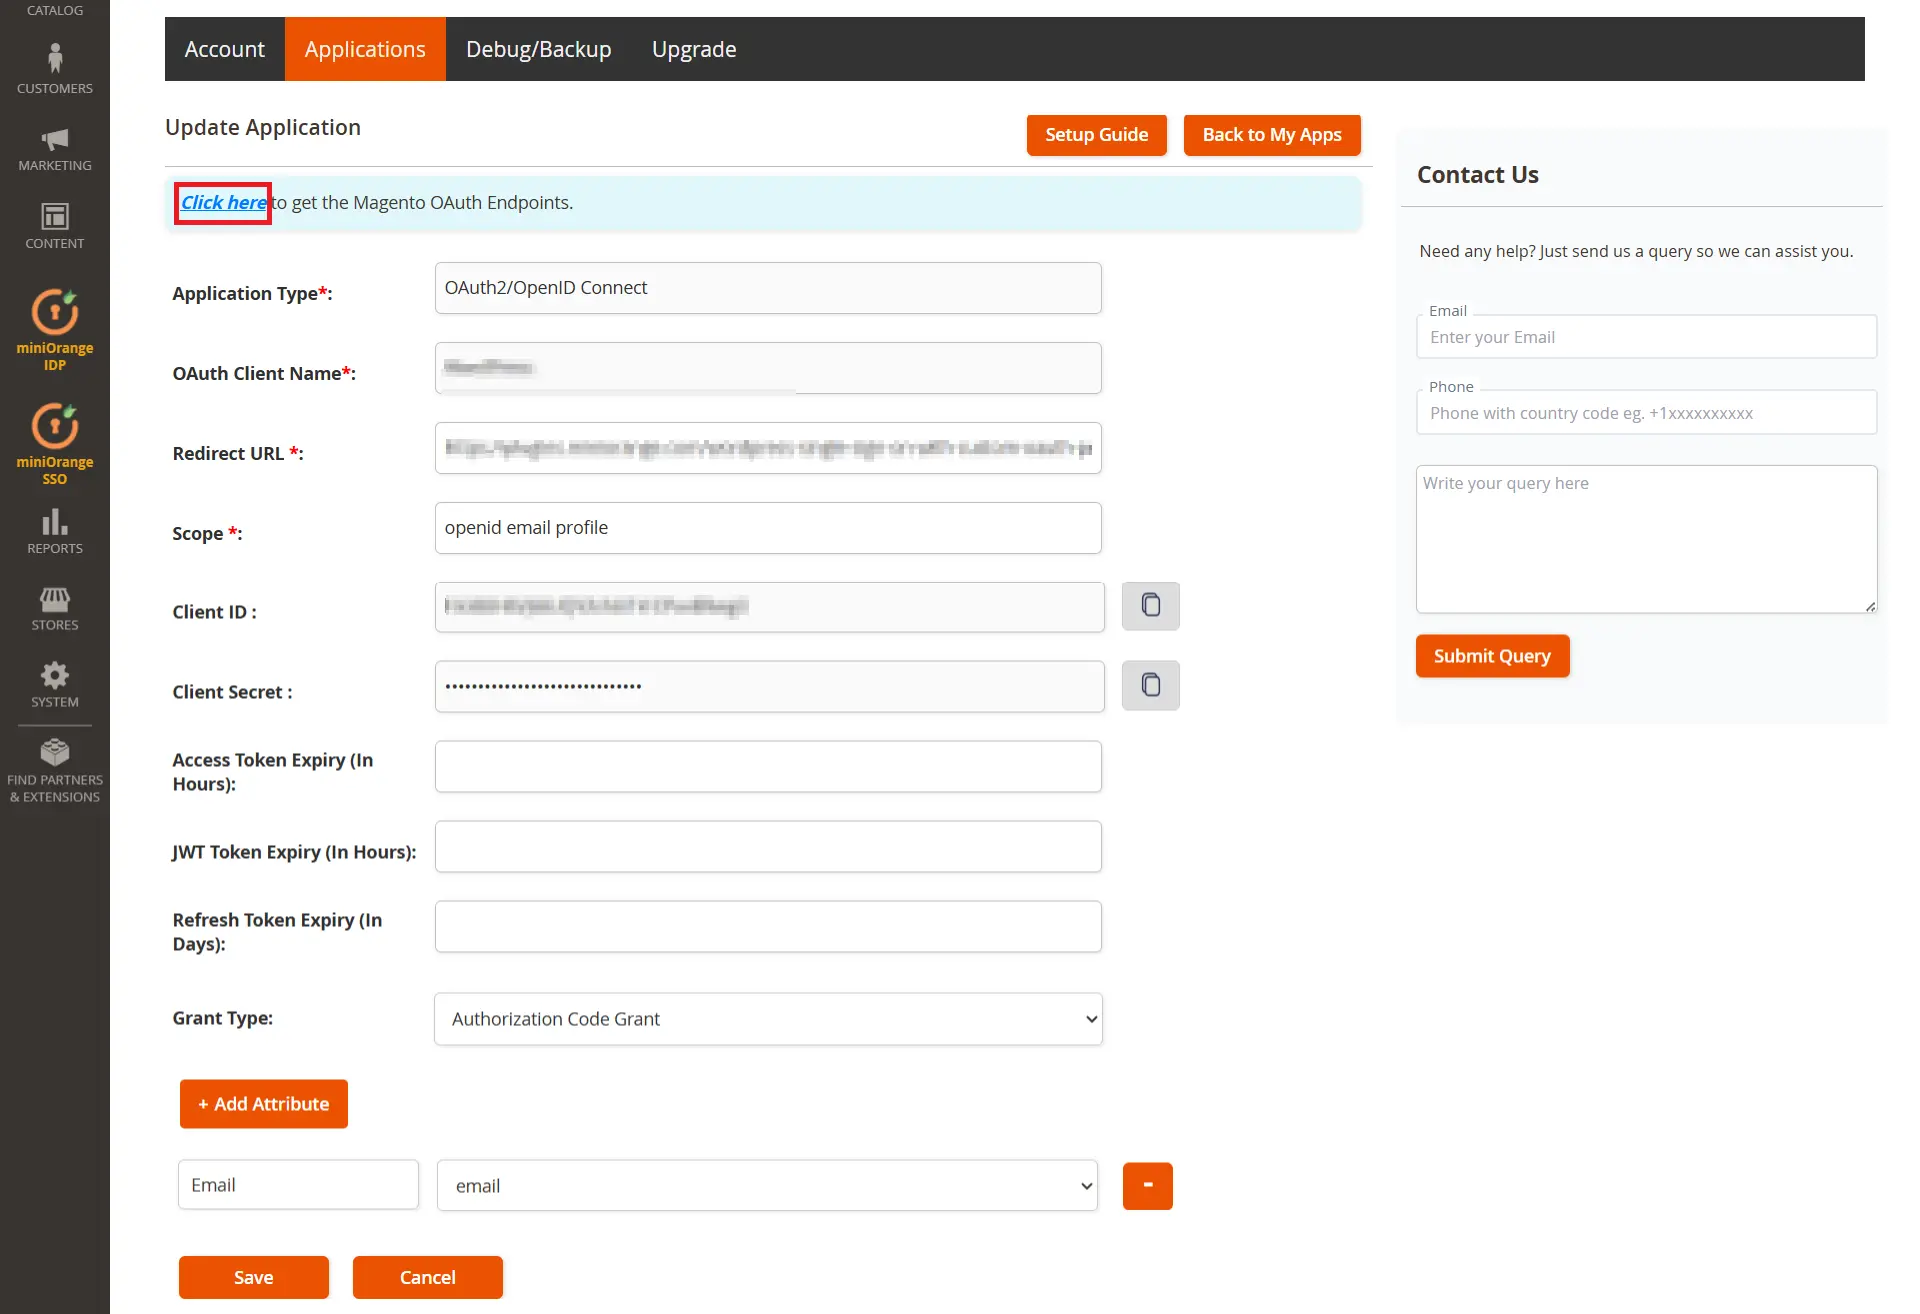Copy the Client Secret to clipboard
This screenshot has height=1314, width=1920.
(1150, 686)
